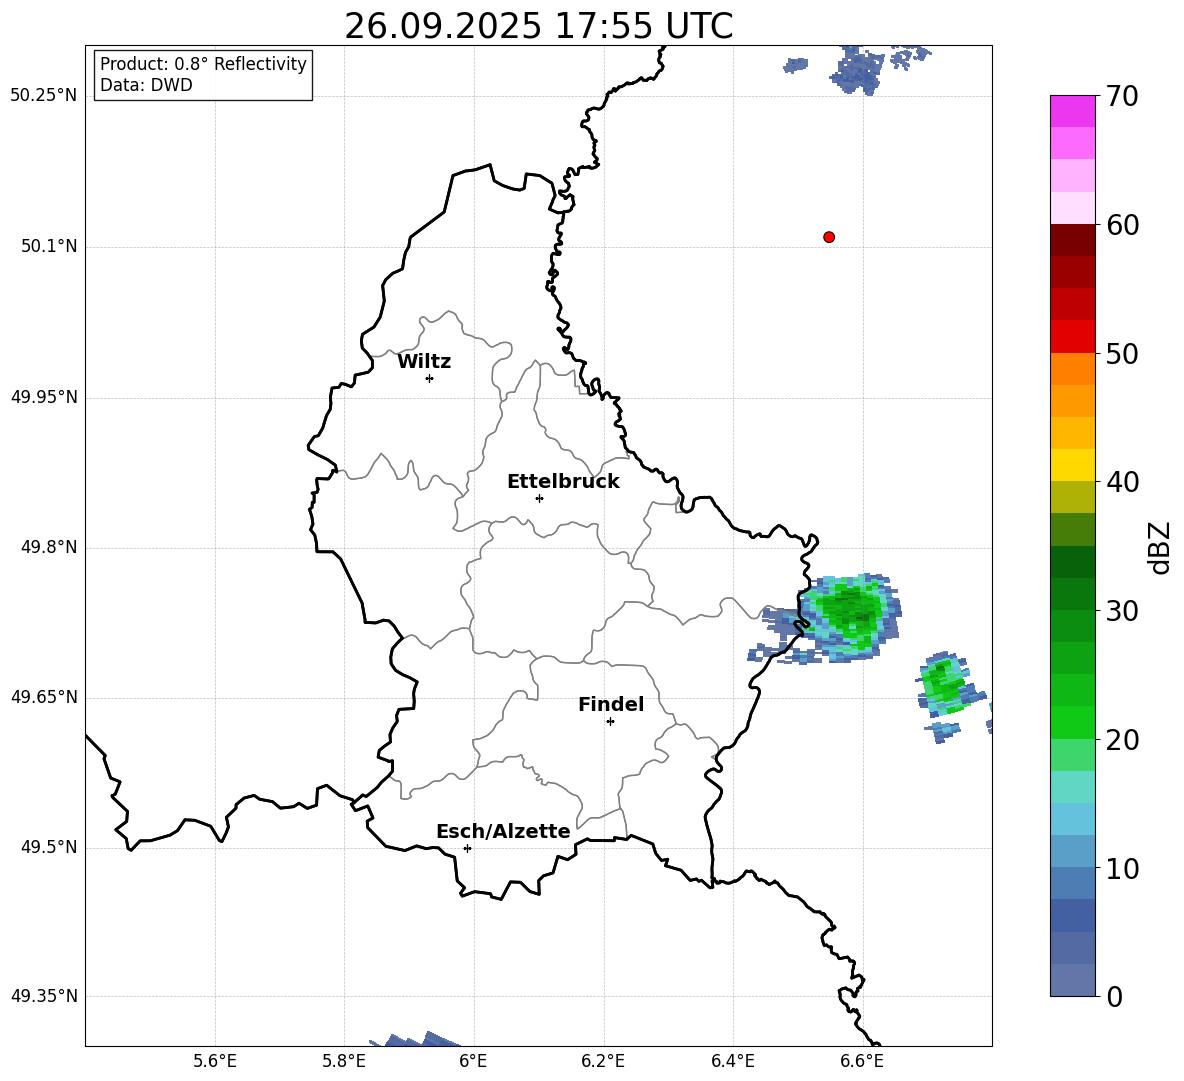Click the Esch/Alzette station cross marker
Viewport: 1184px width, 1081px height.
[x=467, y=848]
